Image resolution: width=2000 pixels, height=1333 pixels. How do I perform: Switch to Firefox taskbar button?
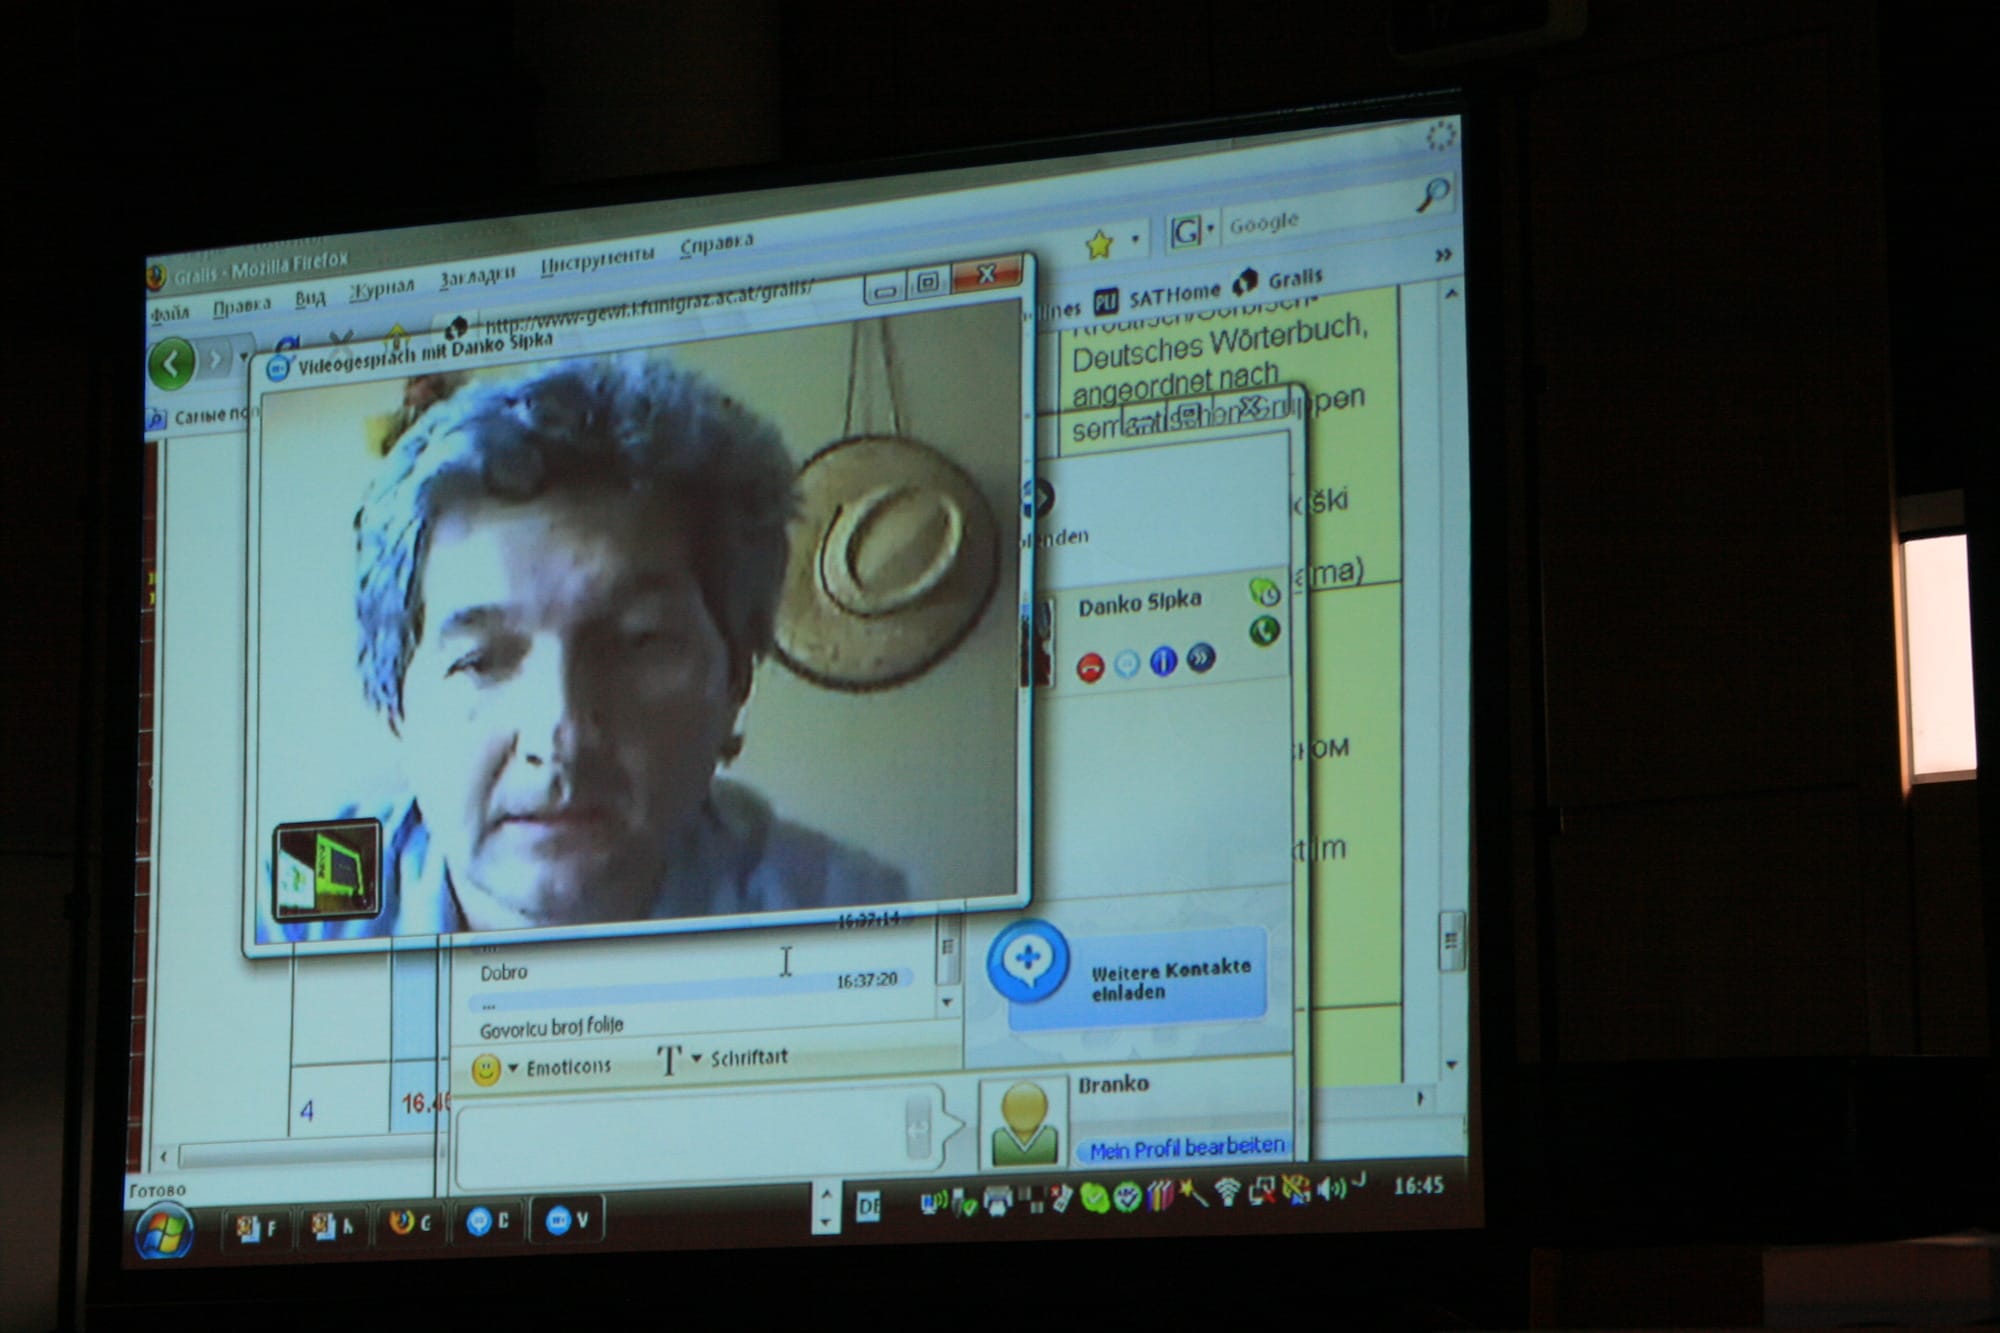[x=411, y=1223]
